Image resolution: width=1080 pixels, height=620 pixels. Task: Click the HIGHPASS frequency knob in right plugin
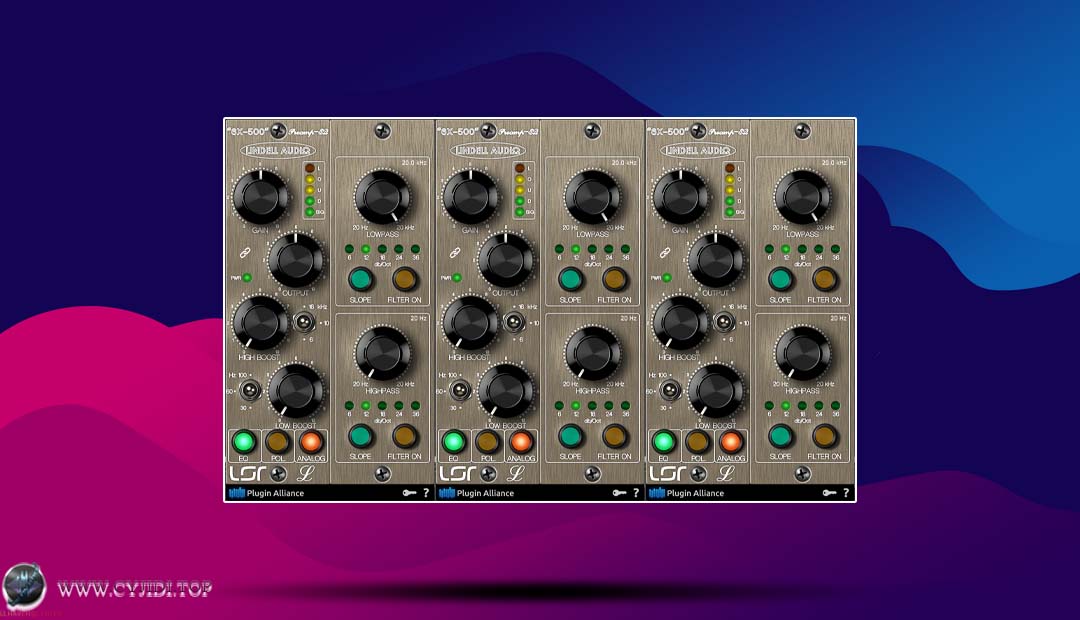click(803, 353)
